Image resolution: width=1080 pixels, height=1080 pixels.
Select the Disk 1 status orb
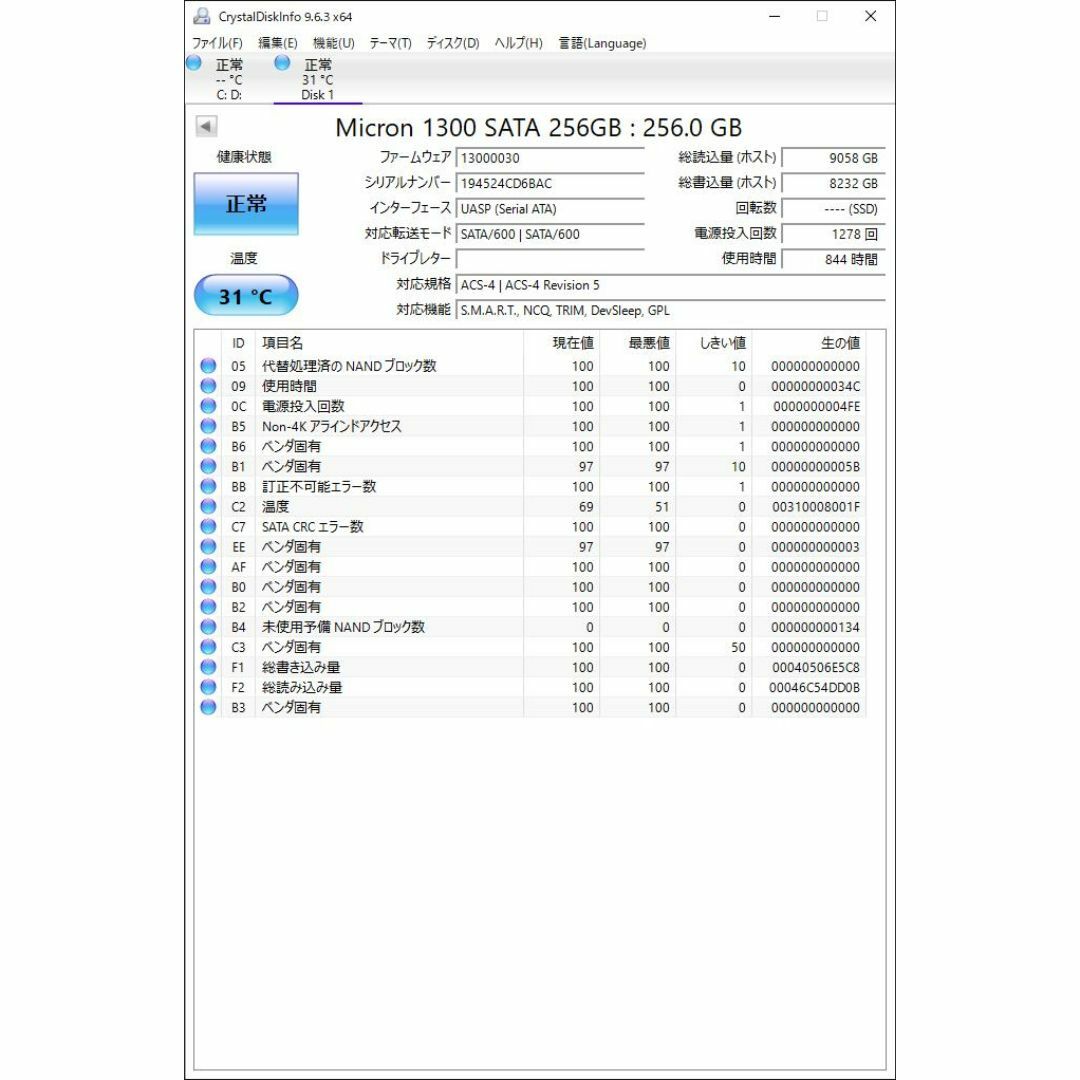click(282, 63)
